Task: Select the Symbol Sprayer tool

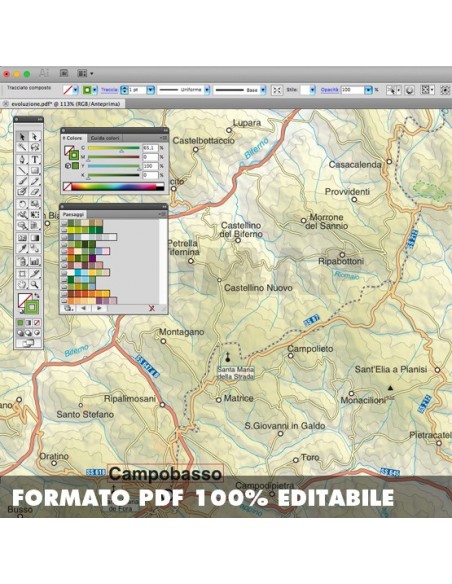Action: (22, 261)
